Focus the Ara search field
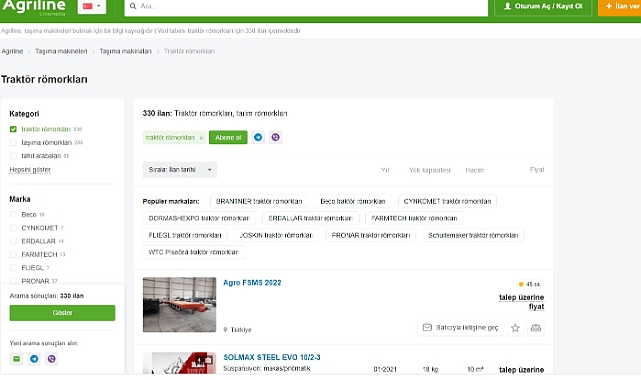This screenshot has width=641, height=380. pos(306,6)
